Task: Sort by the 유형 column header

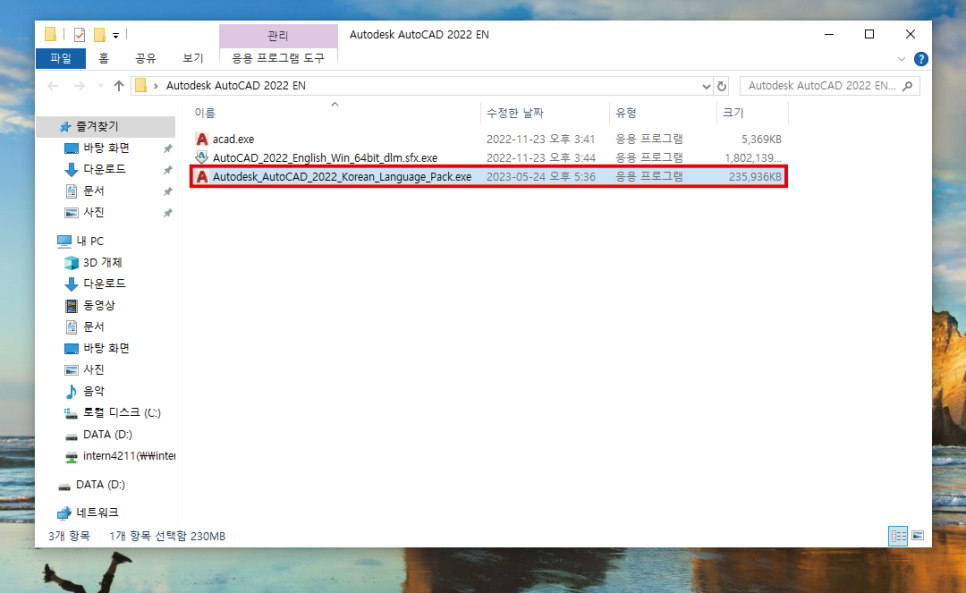Action: (x=626, y=113)
